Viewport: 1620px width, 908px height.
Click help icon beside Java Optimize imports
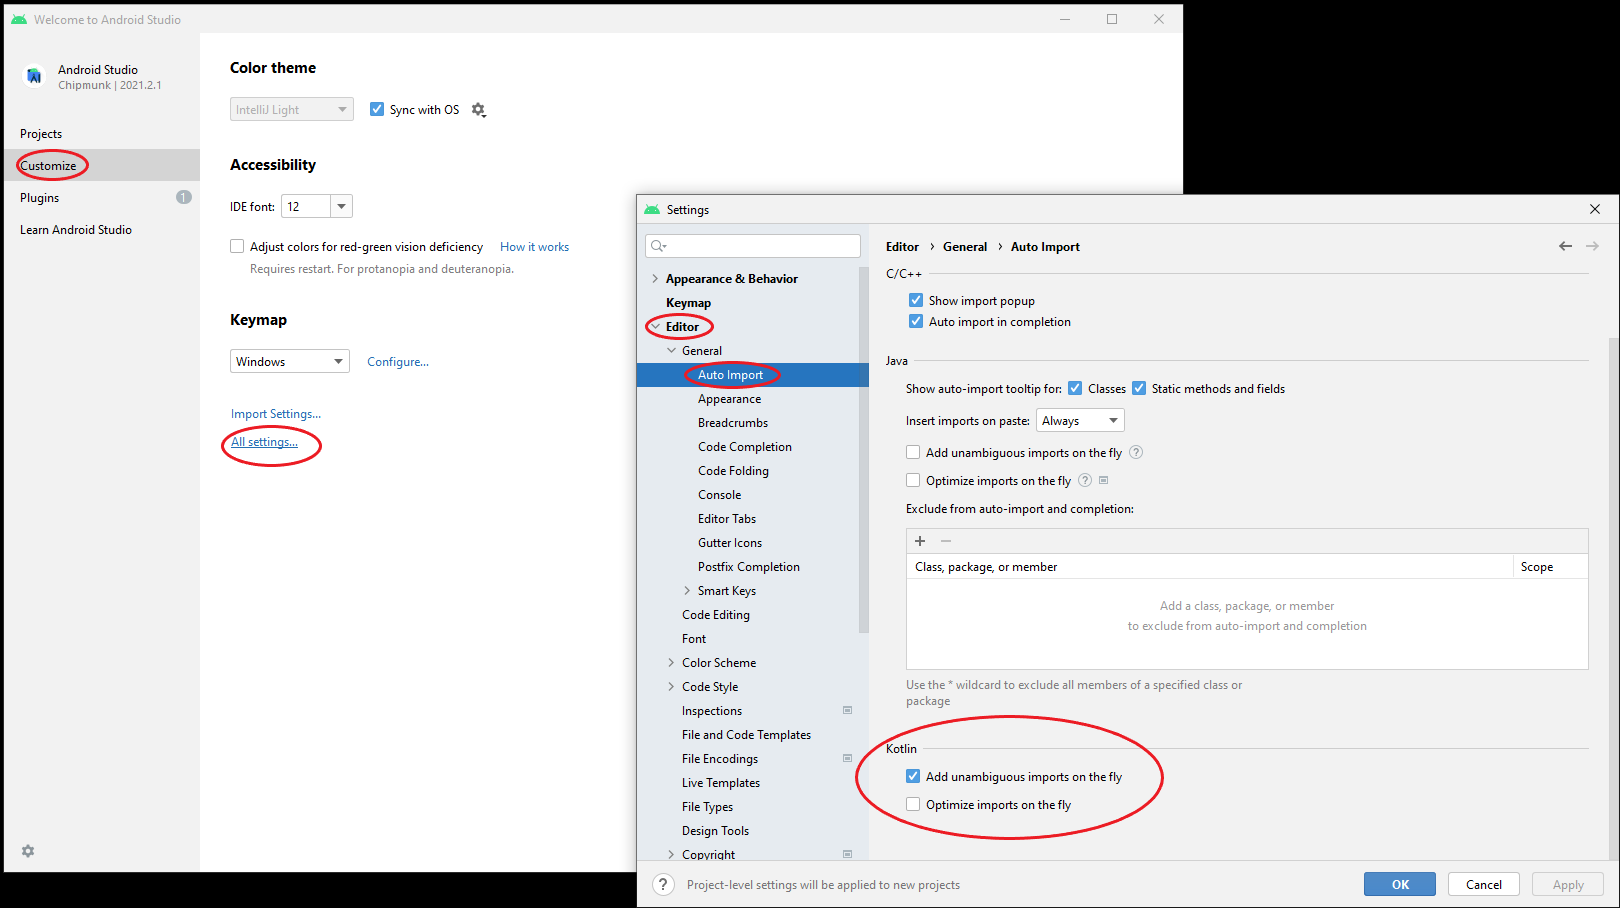pos(1085,481)
